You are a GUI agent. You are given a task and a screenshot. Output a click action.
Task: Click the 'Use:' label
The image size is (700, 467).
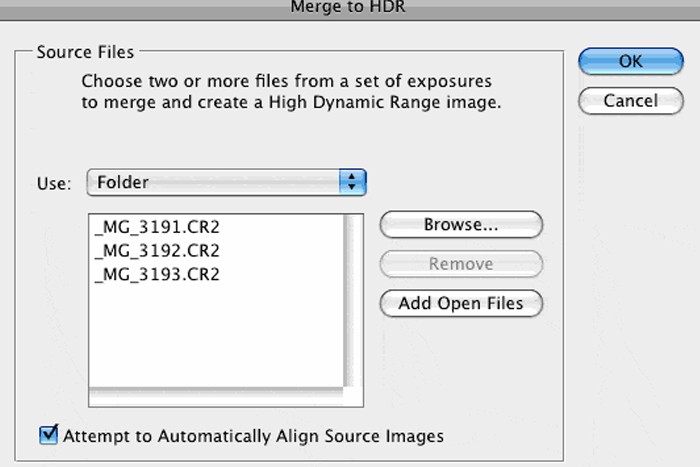click(54, 184)
